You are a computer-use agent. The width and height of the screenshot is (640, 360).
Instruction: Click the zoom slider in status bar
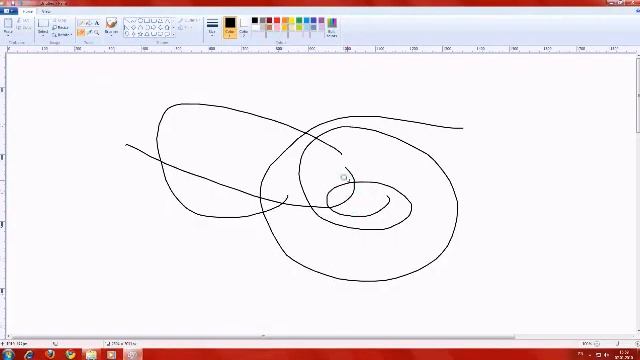(x=617, y=344)
